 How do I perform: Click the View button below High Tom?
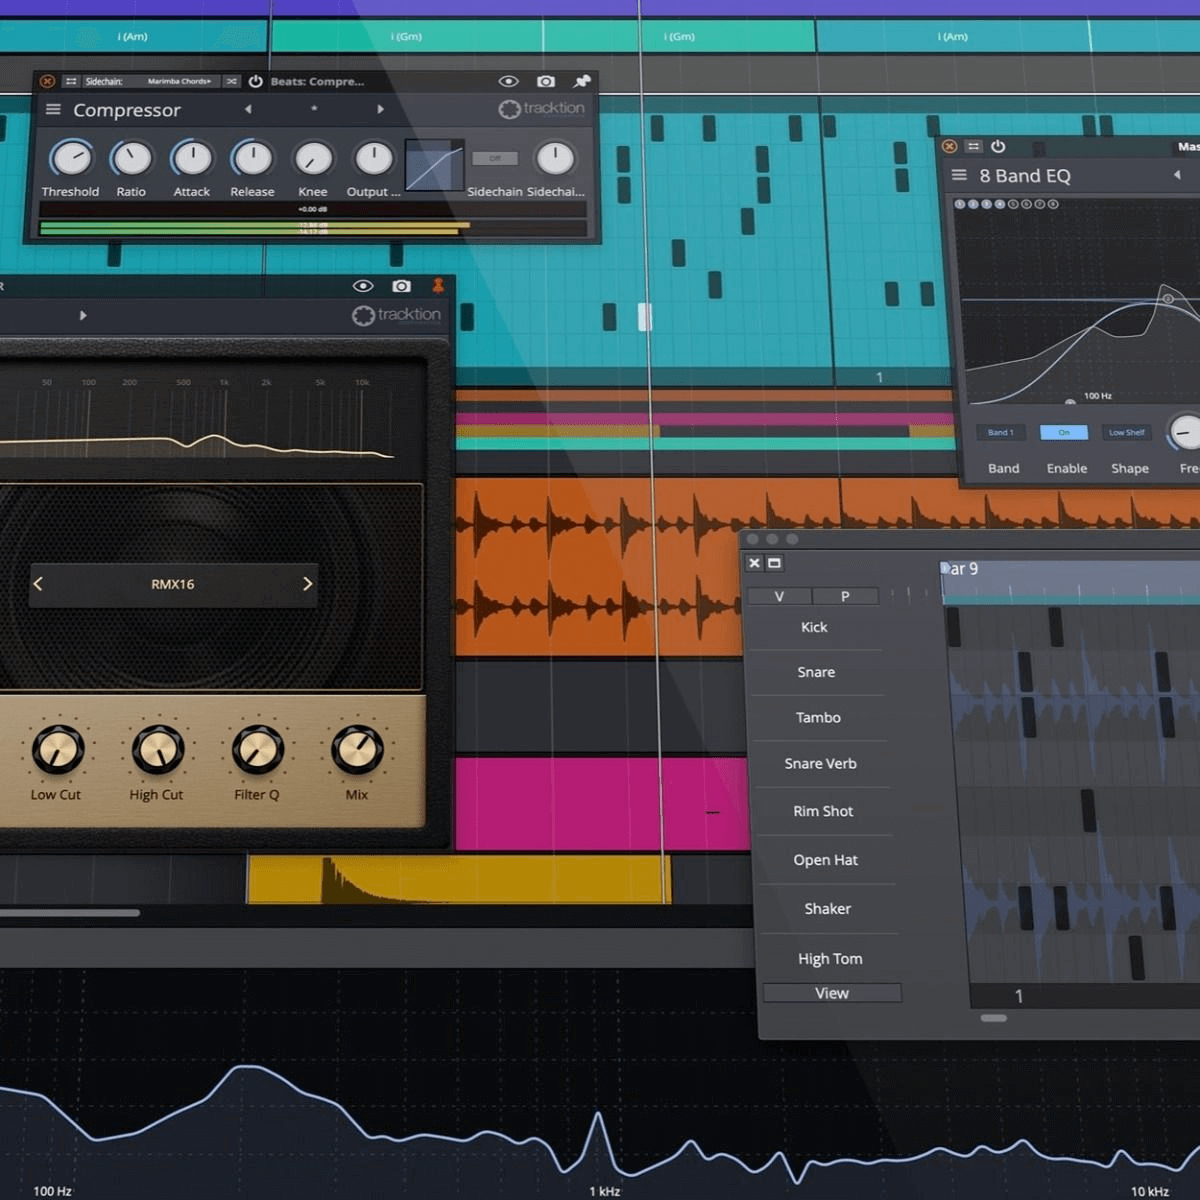click(x=831, y=992)
